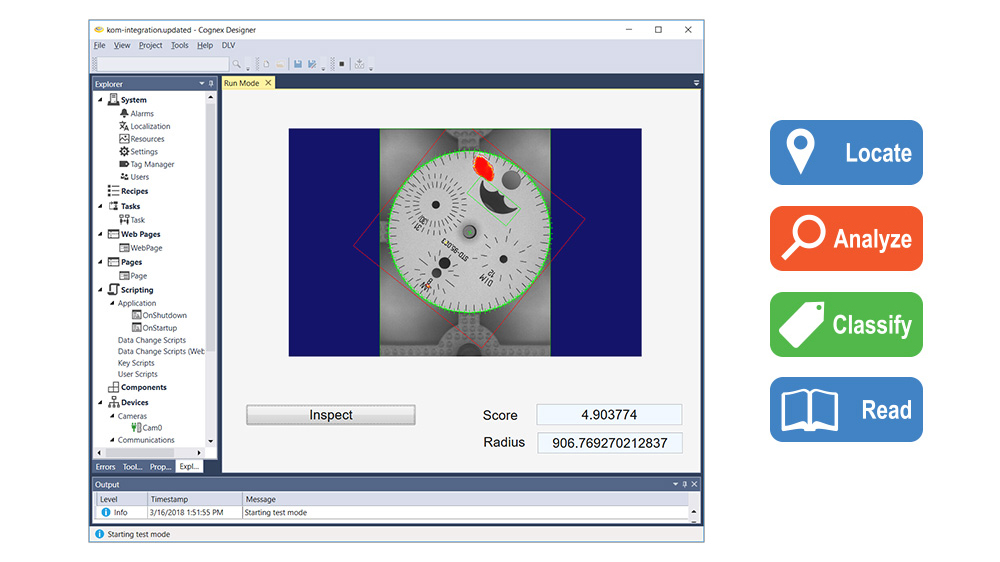Pin the Explorer panel with auto-hide pushpin

point(211,84)
